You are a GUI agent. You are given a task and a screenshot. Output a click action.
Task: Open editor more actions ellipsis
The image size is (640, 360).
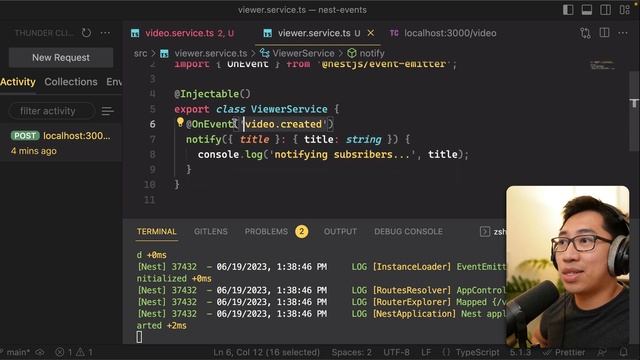623,33
